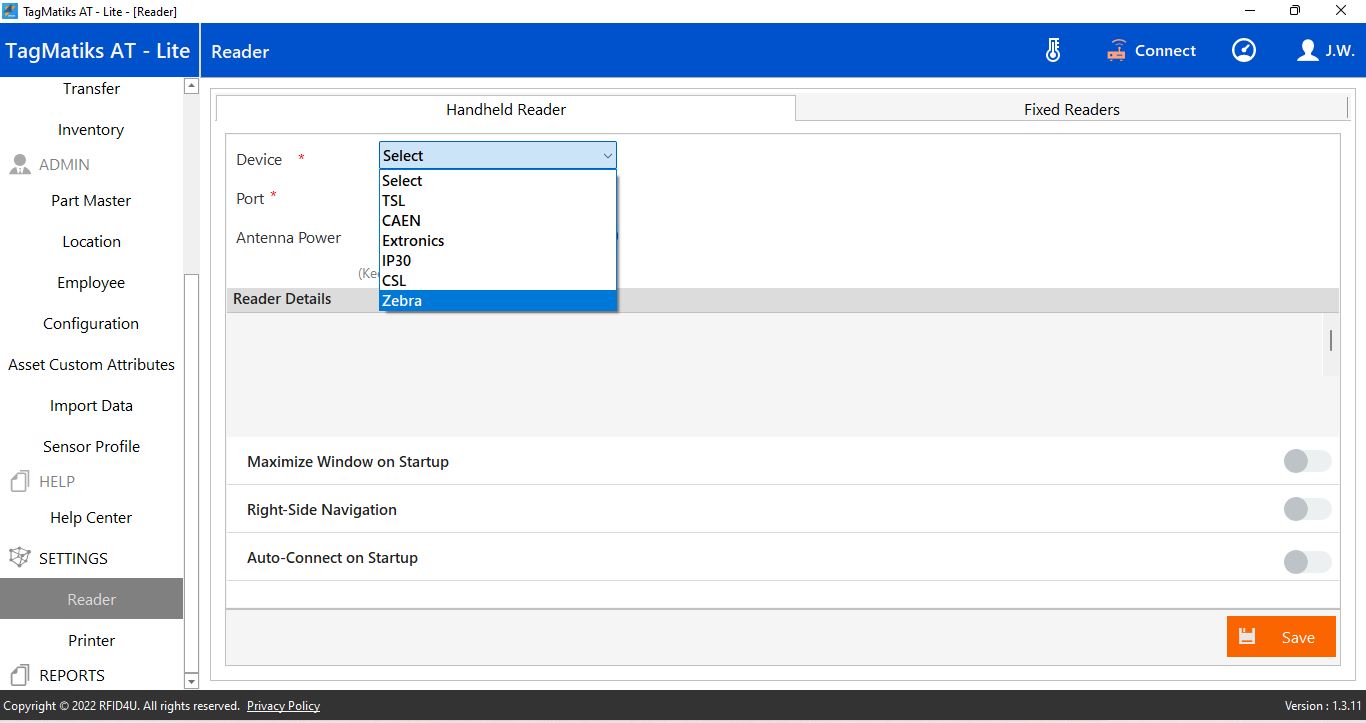This screenshot has height=723, width=1366.
Task: Open the J.W. user profile icon
Action: click(x=1307, y=51)
